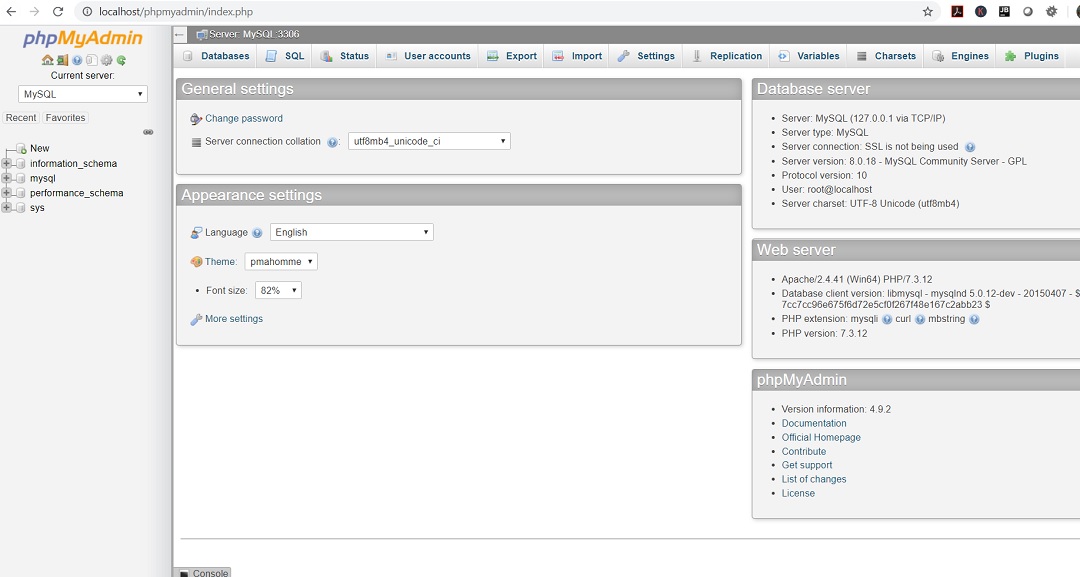Reload navigation panel green refresh icon
Viewport: 1080px width, 577px height.
pos(121,60)
